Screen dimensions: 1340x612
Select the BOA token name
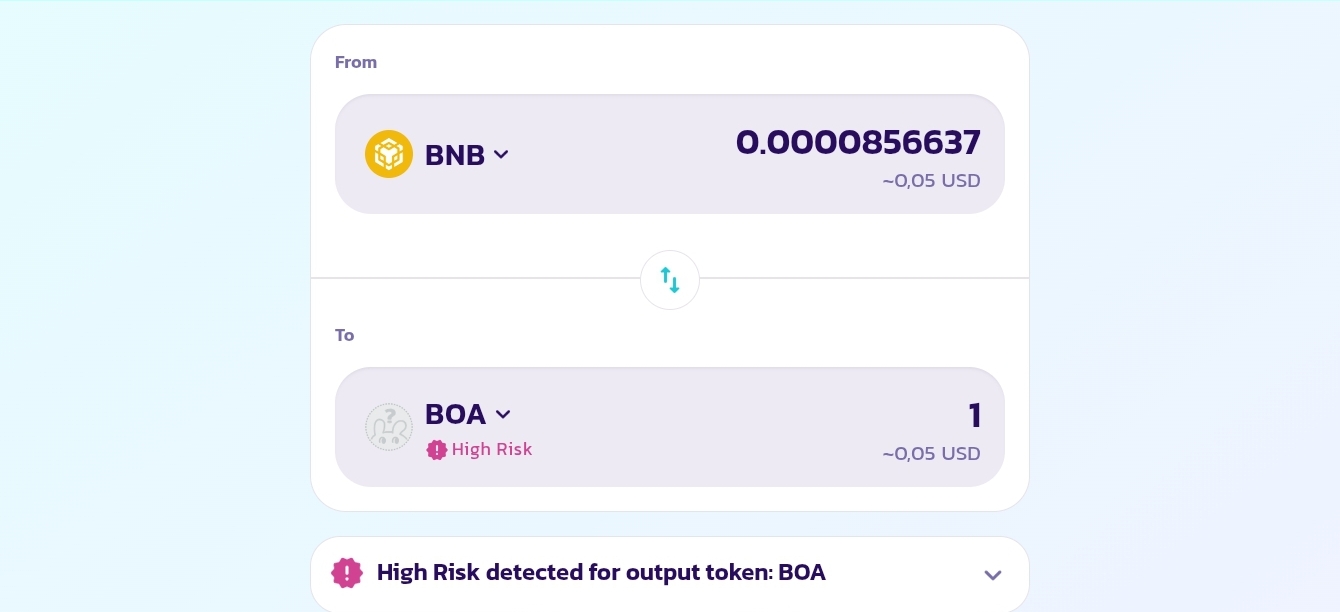456,414
